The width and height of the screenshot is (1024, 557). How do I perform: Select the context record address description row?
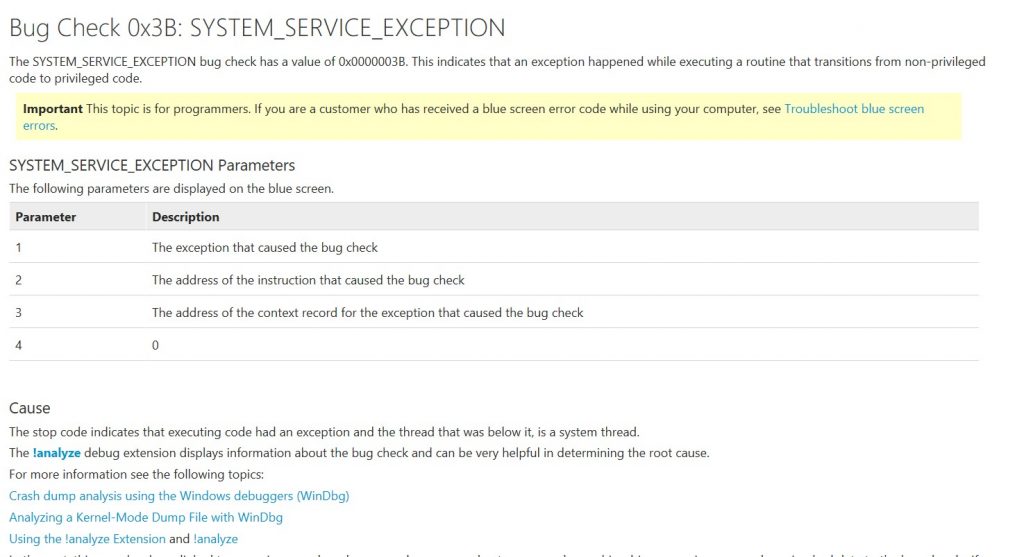click(x=367, y=312)
